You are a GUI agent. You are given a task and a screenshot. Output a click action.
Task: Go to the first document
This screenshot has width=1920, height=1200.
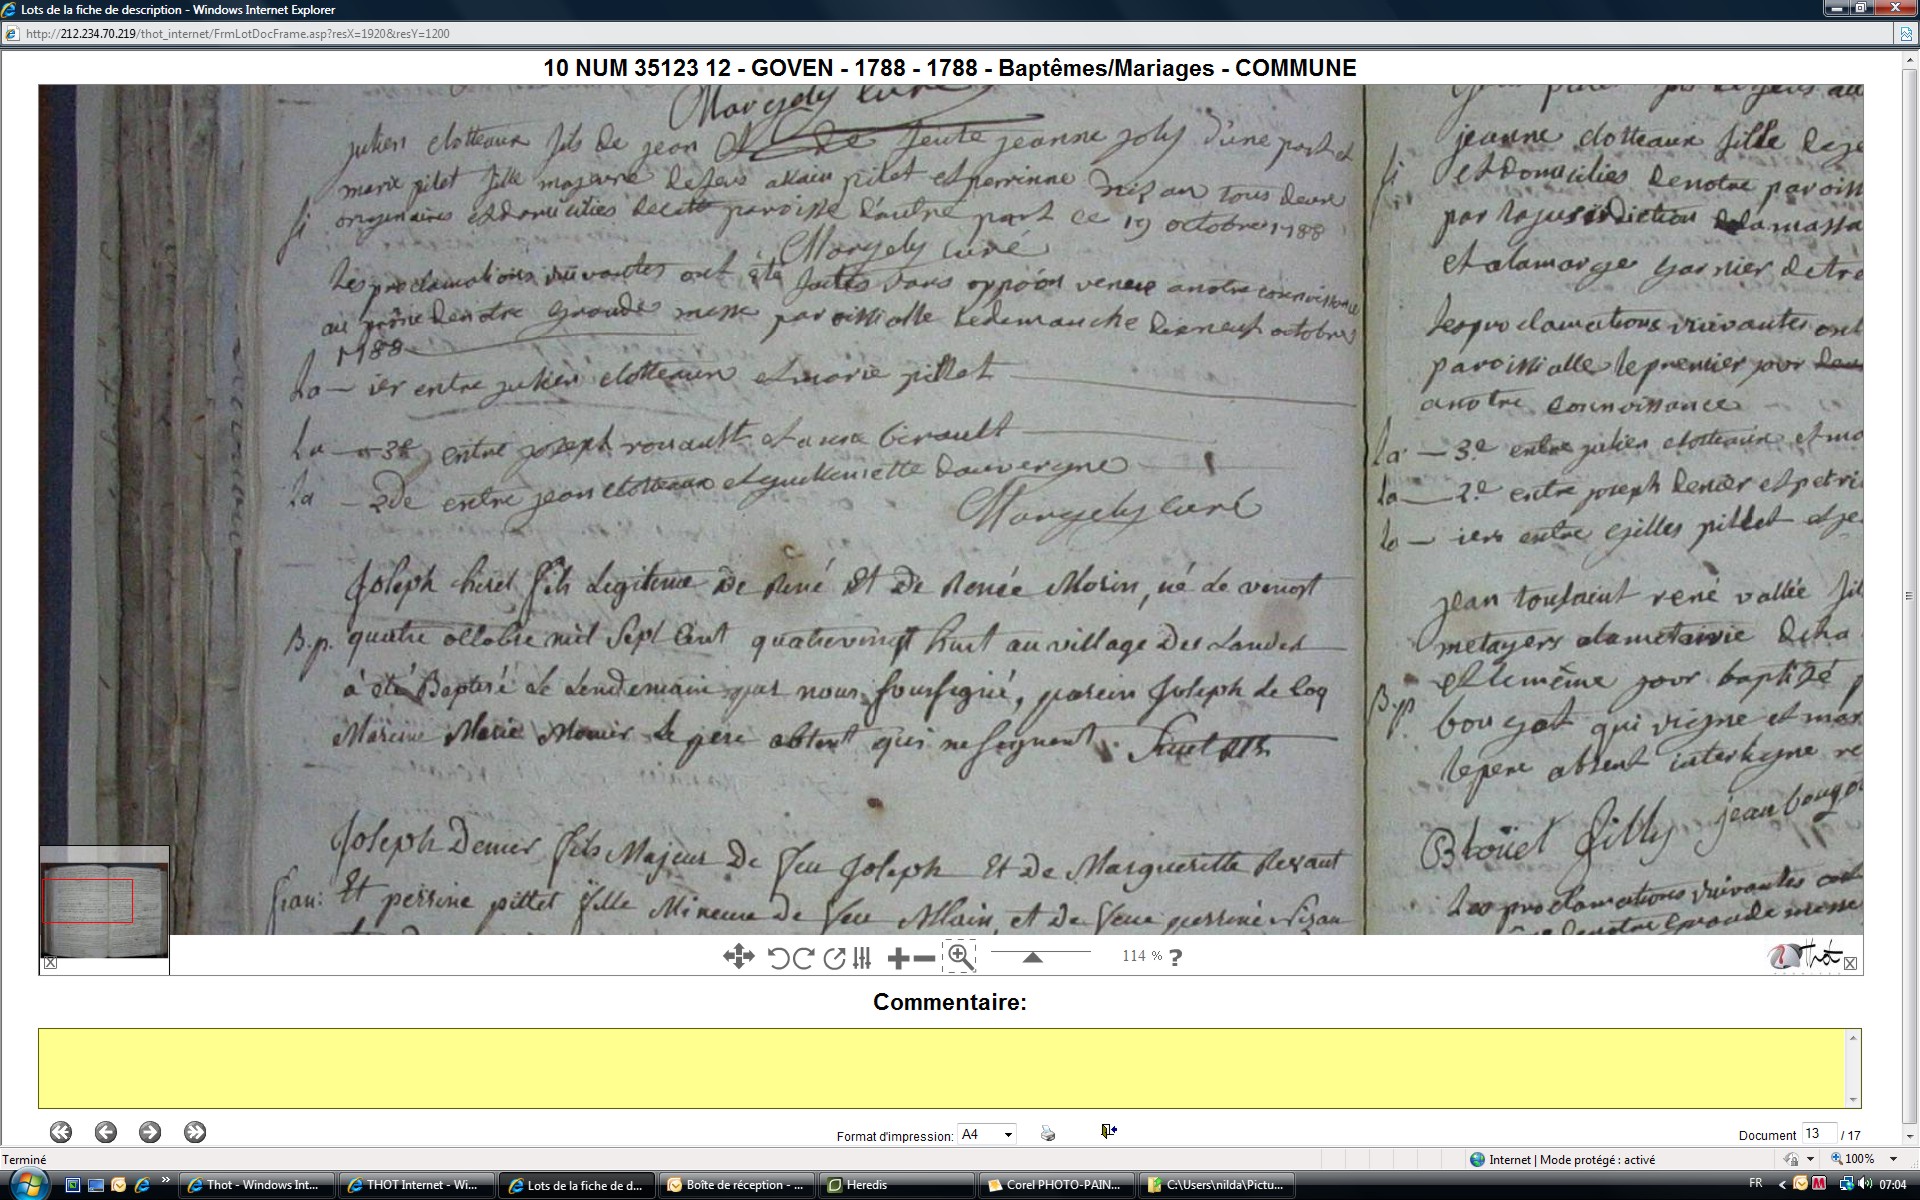pos(61,1132)
